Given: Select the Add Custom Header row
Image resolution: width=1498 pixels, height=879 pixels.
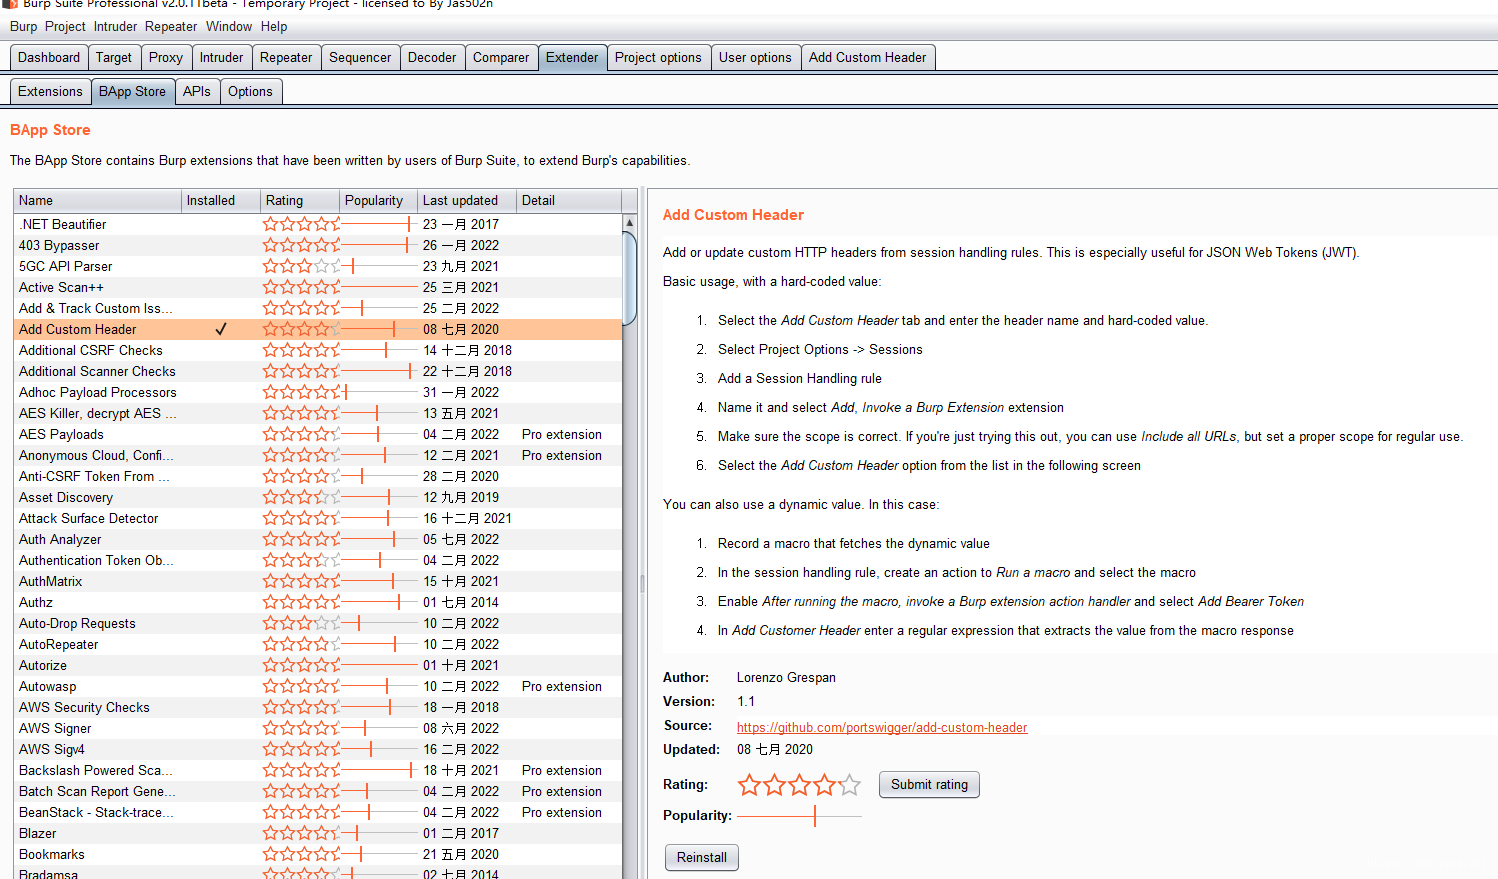Looking at the screenshot, I should tap(318, 329).
